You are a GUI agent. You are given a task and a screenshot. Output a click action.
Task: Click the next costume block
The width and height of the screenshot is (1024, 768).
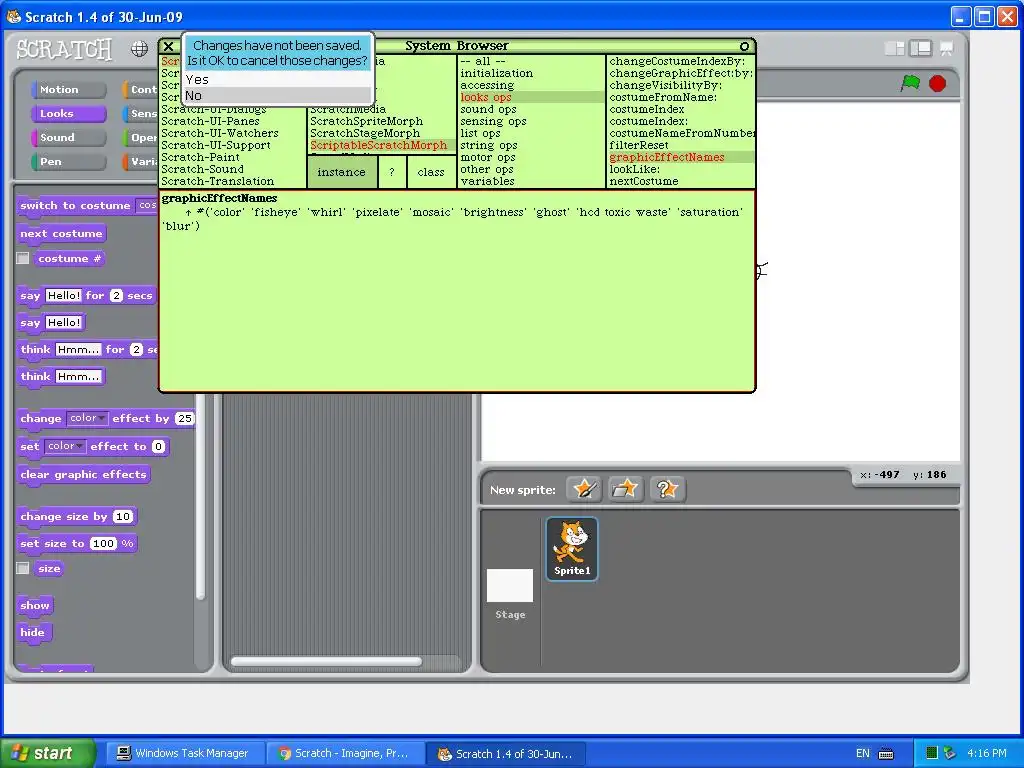61,234
